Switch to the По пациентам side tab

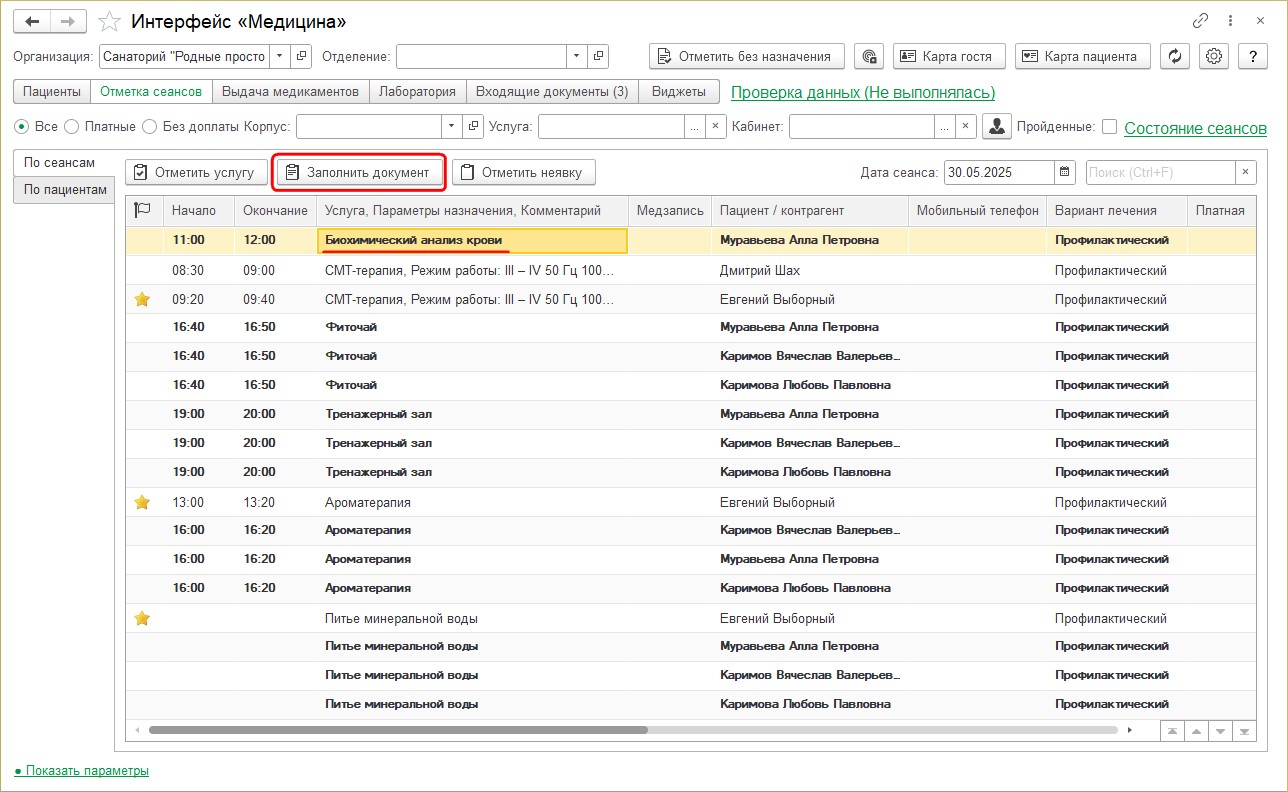[65, 189]
